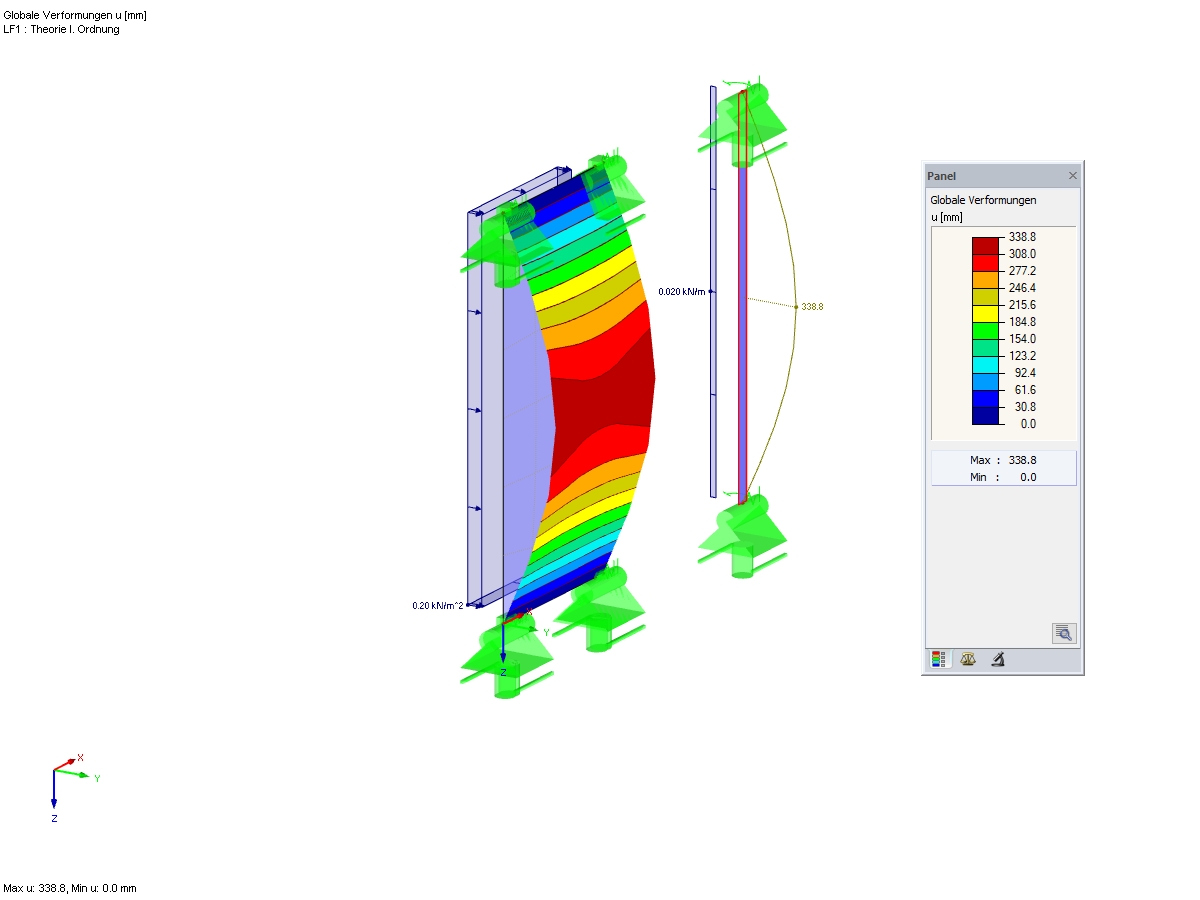Click the dark red 338.8 color swatch
1200x900 pixels.
click(x=985, y=245)
